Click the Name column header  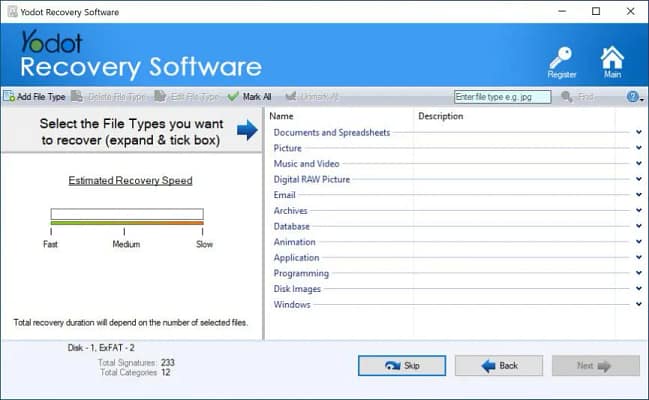coord(282,116)
